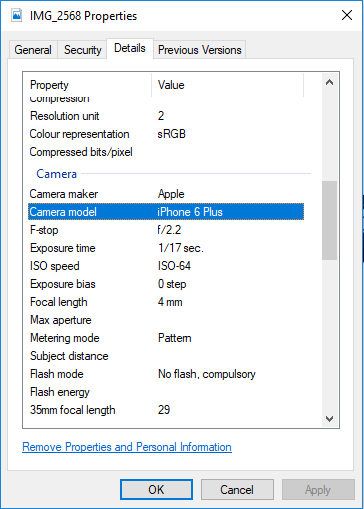Click the 4 mm value

tap(170, 302)
